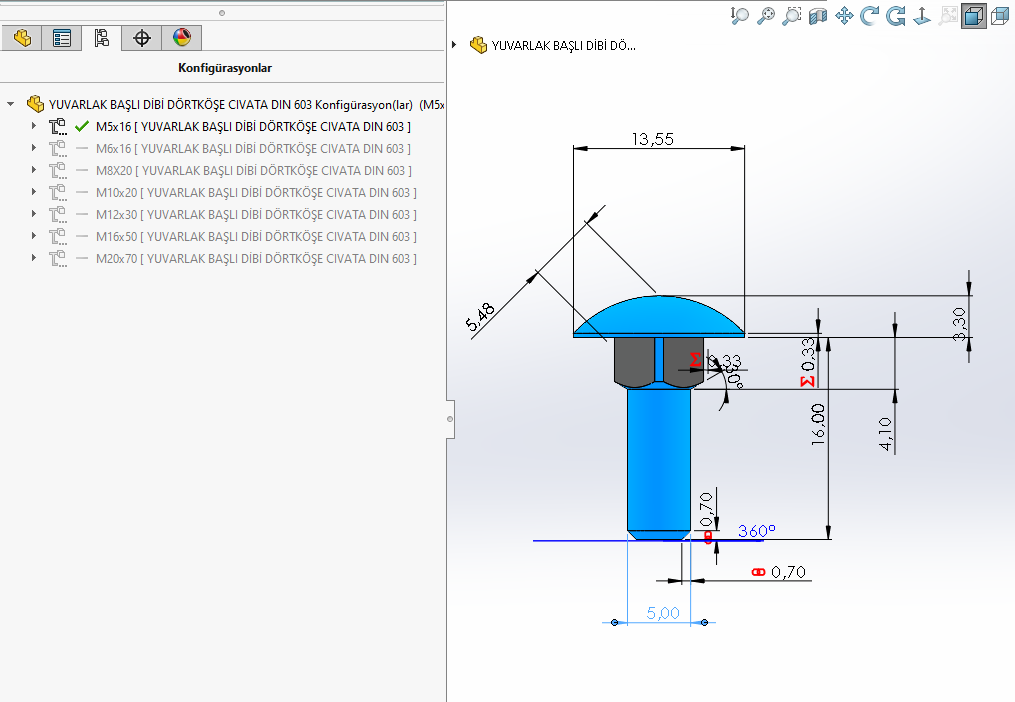Image resolution: width=1015 pixels, height=702 pixels.
Task: Activate the Section View tool
Action: [818, 15]
